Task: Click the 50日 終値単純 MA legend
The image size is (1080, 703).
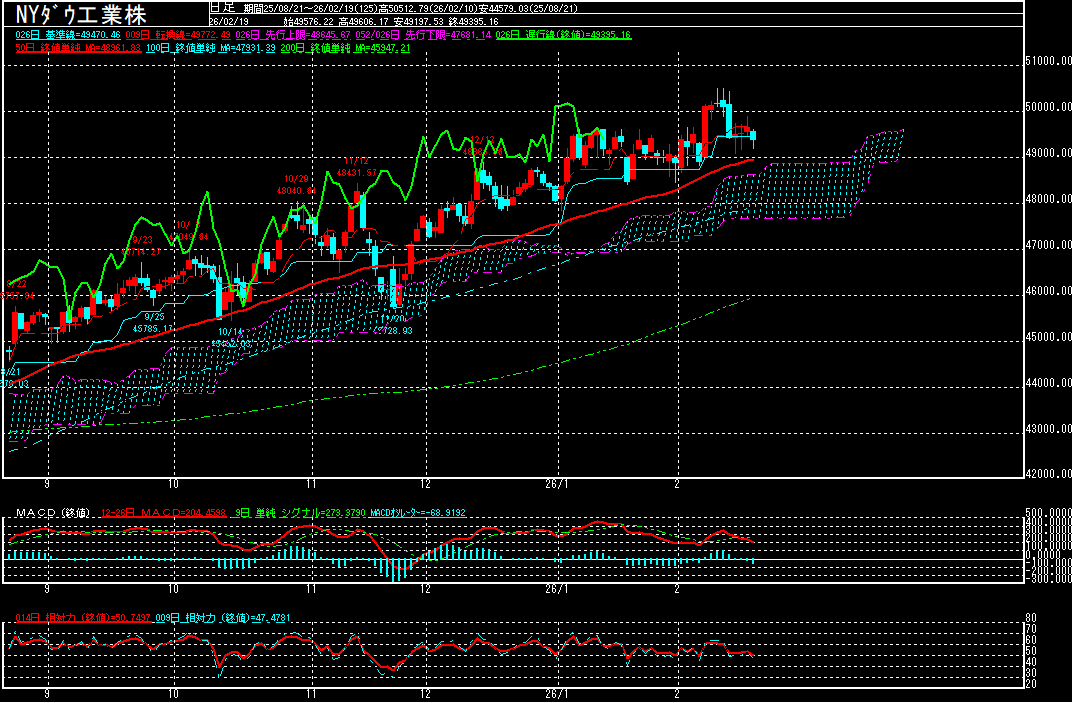Action: click(x=70, y=47)
